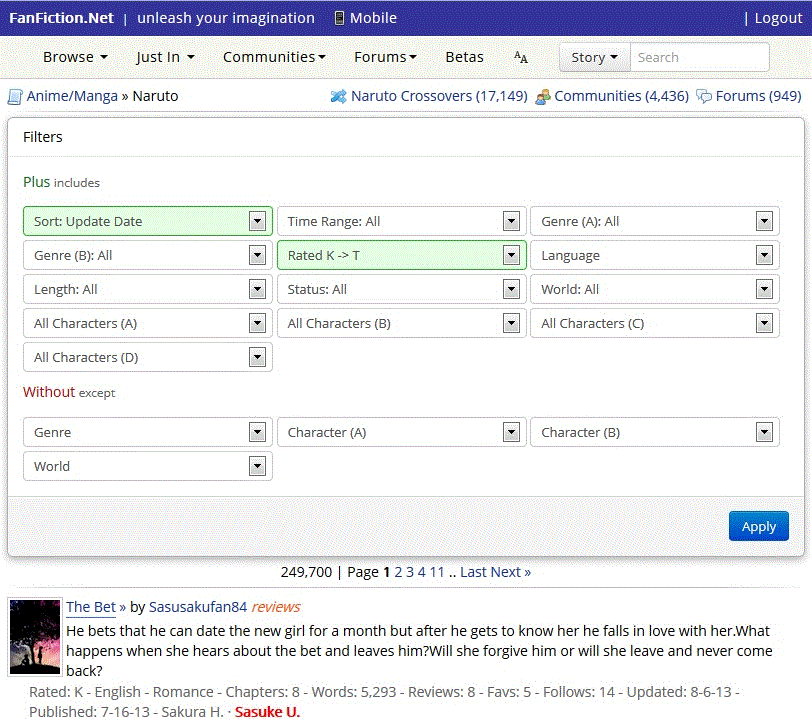Click the Next » pagination link
Image resolution: width=812 pixels, height=728 pixels.
pos(511,572)
